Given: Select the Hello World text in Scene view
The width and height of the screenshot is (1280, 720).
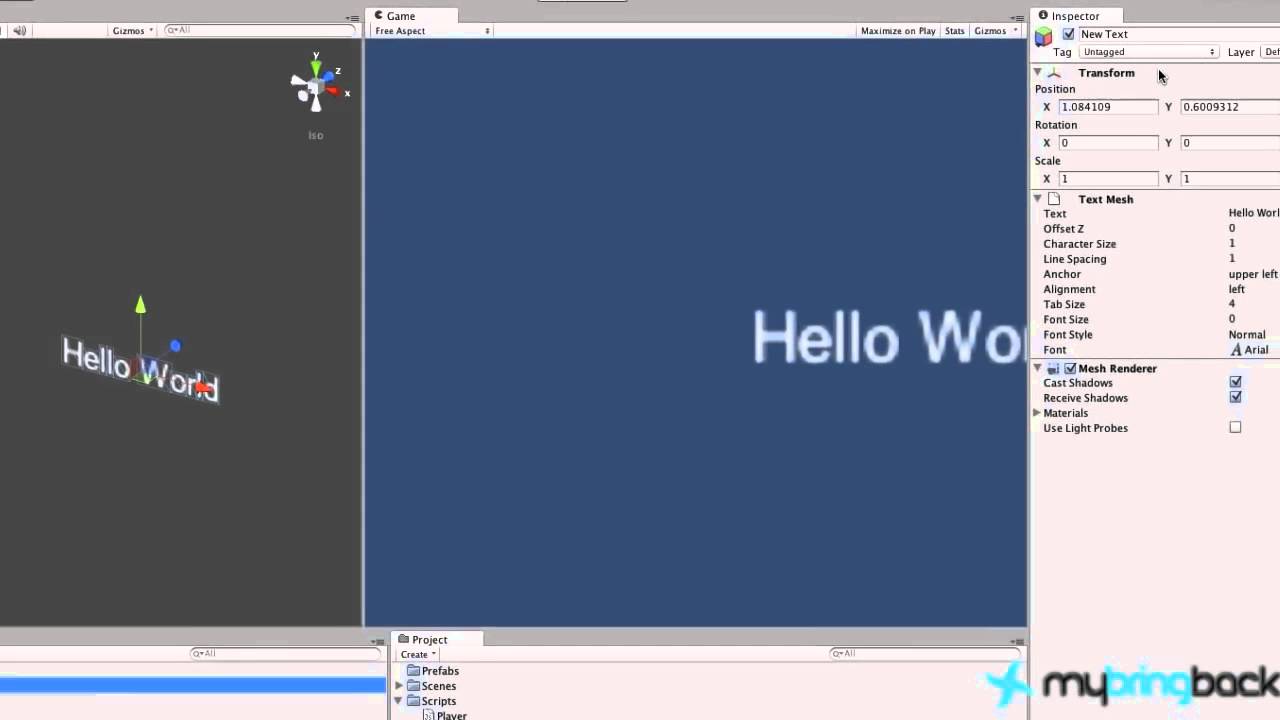Looking at the screenshot, I should pos(140,368).
